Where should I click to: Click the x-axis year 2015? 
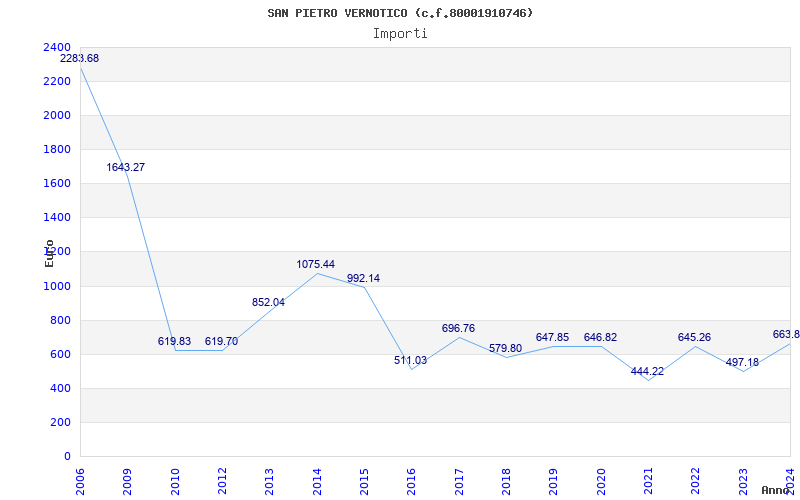click(364, 482)
